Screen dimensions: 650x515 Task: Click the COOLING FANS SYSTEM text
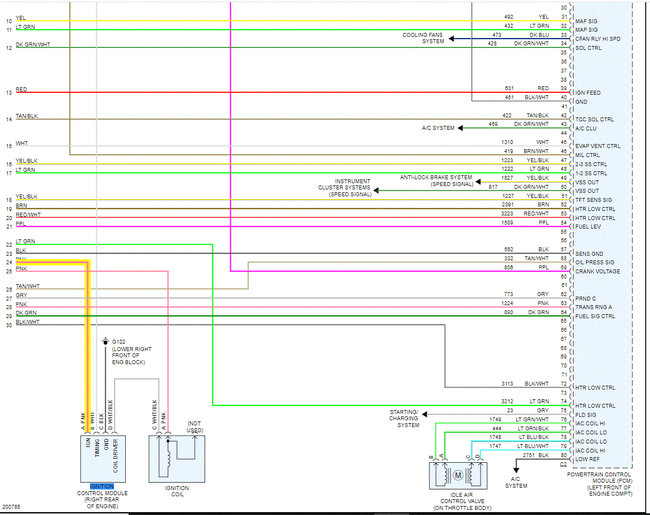(423, 38)
